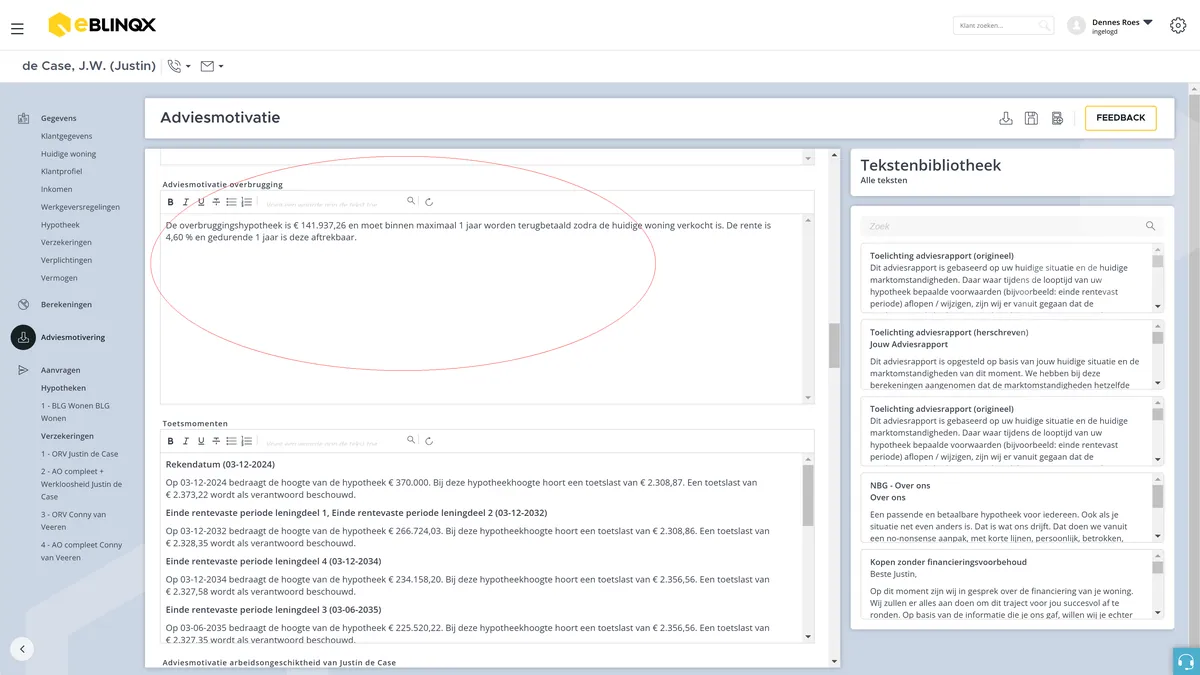Expand the Dennes Roes user menu
Viewport: 1200px width, 675px height.
[x=1147, y=22]
